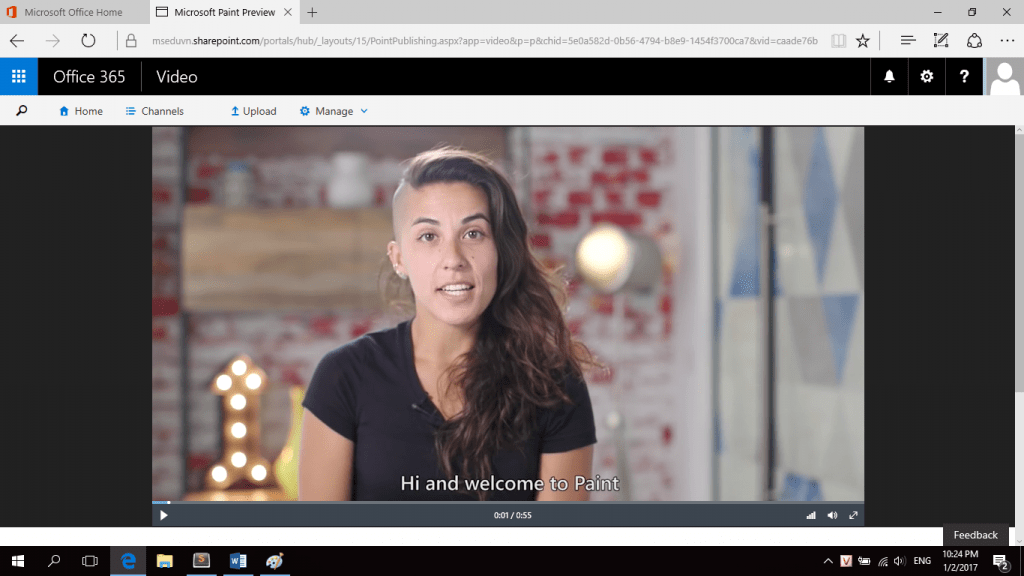Viewport: 1024px width, 576px height.
Task: Go to Home in the Video portal
Action: coord(81,111)
